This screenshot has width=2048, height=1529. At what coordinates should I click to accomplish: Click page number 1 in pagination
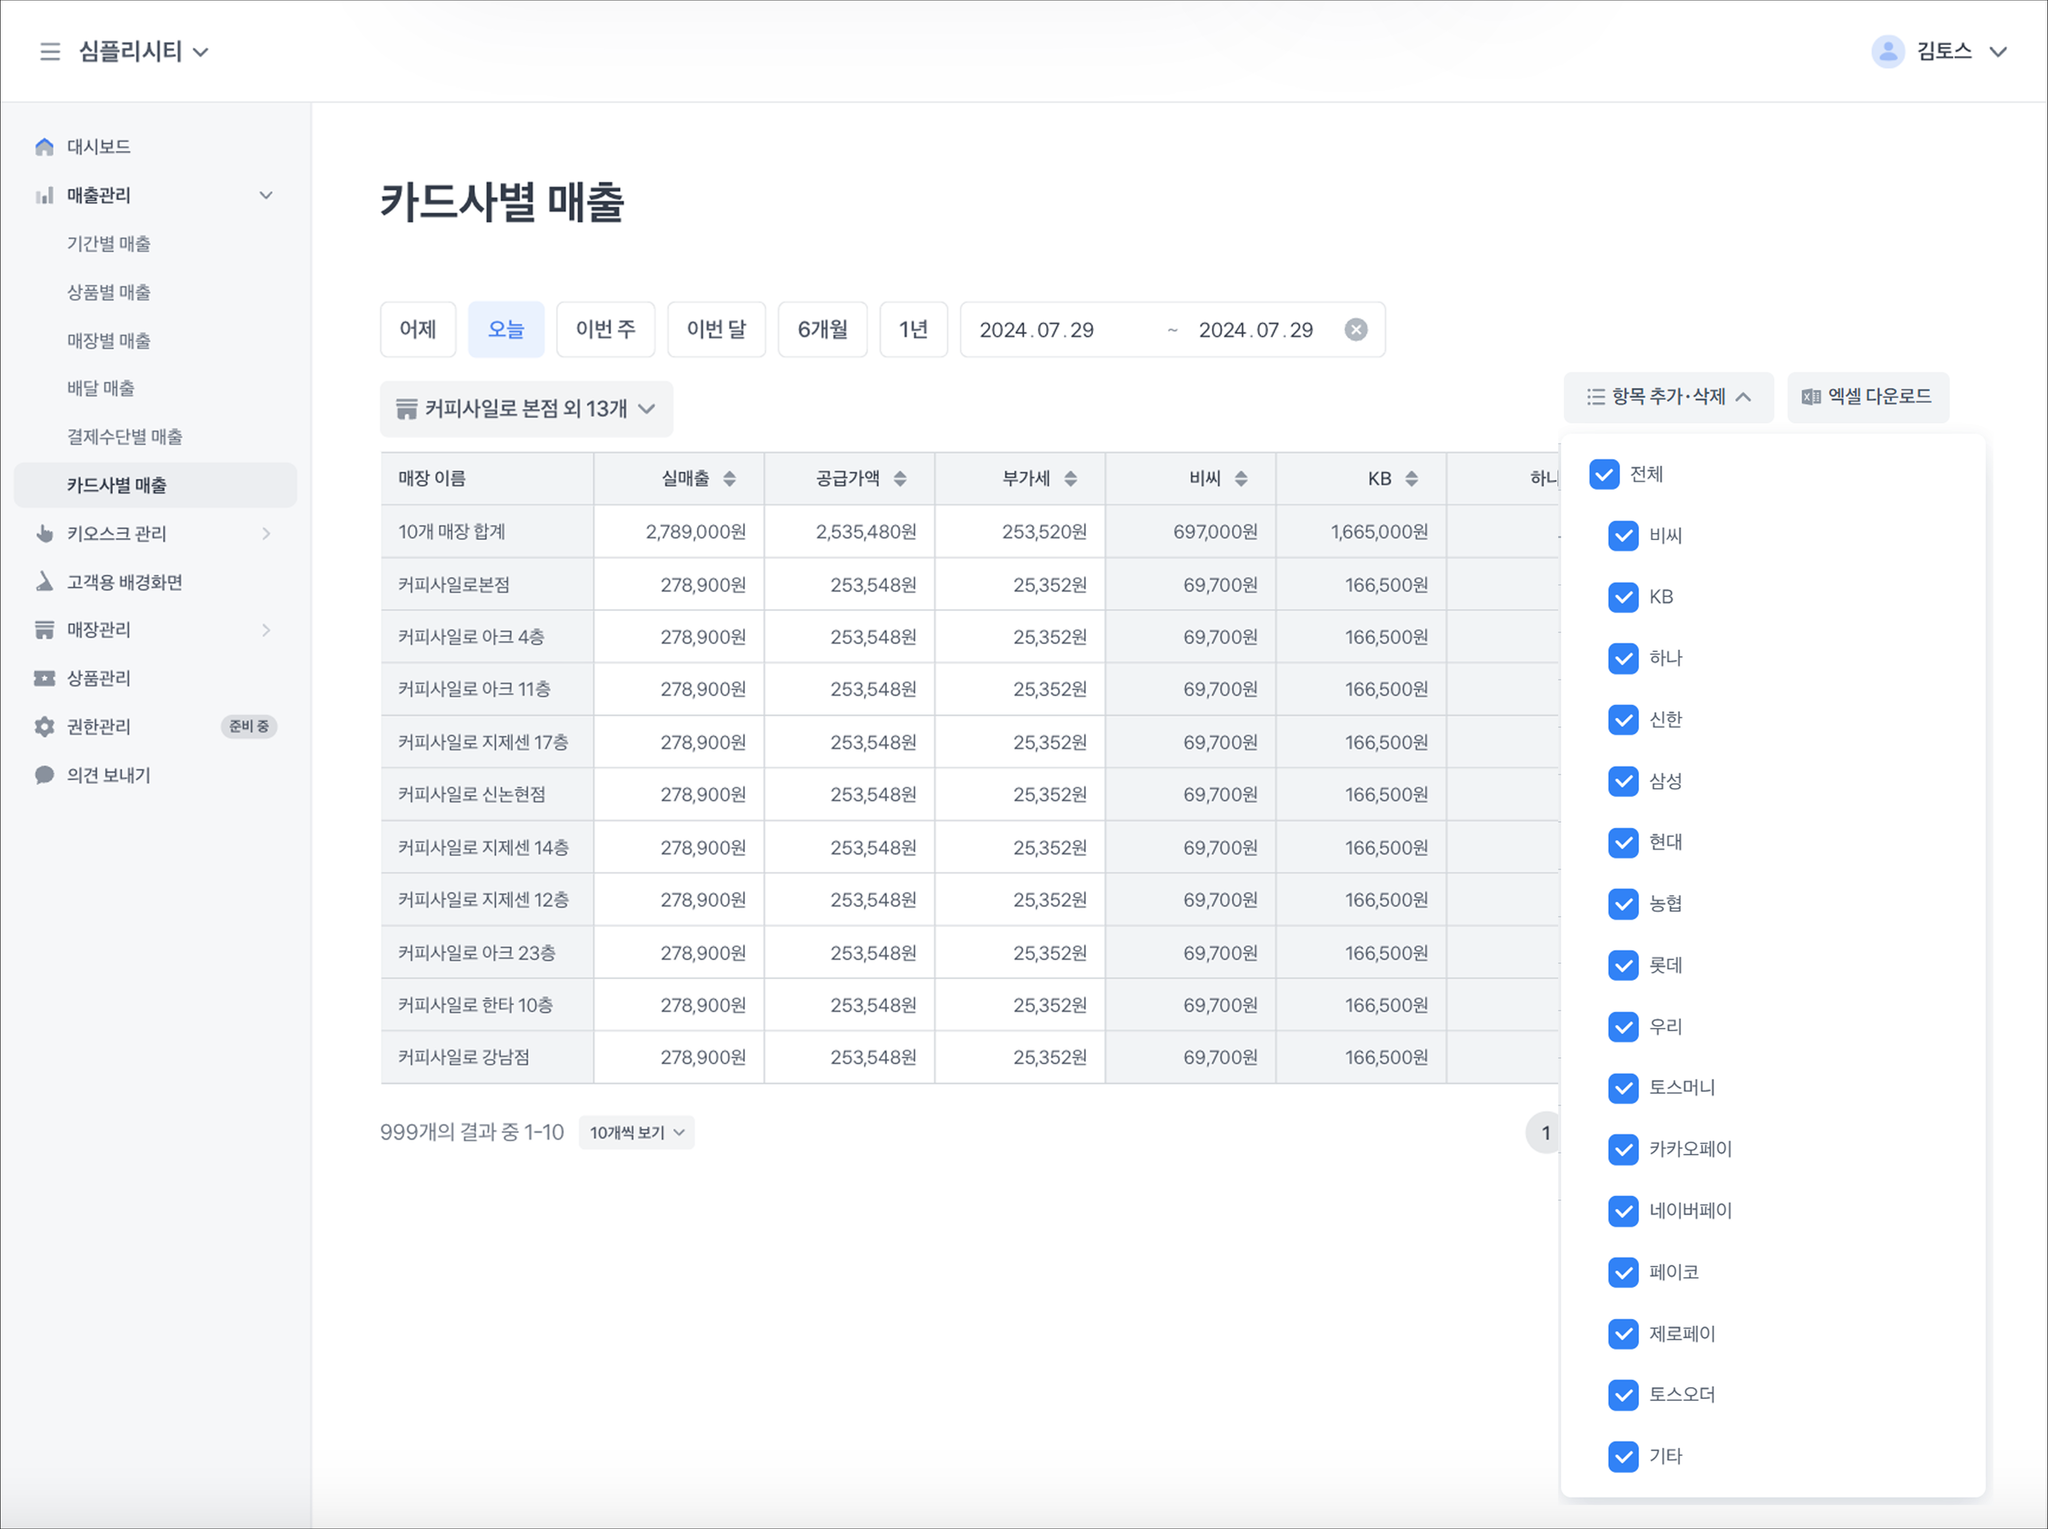1546,1133
